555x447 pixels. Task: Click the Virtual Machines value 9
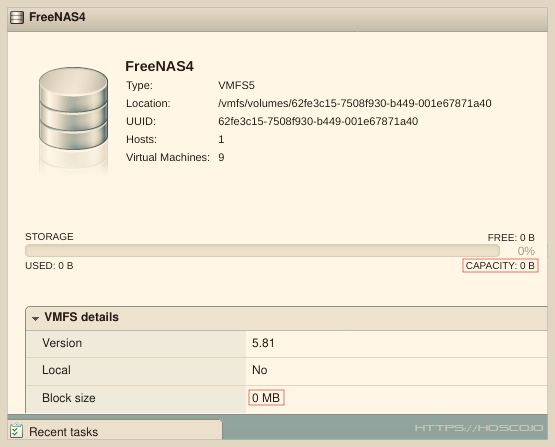[221, 157]
